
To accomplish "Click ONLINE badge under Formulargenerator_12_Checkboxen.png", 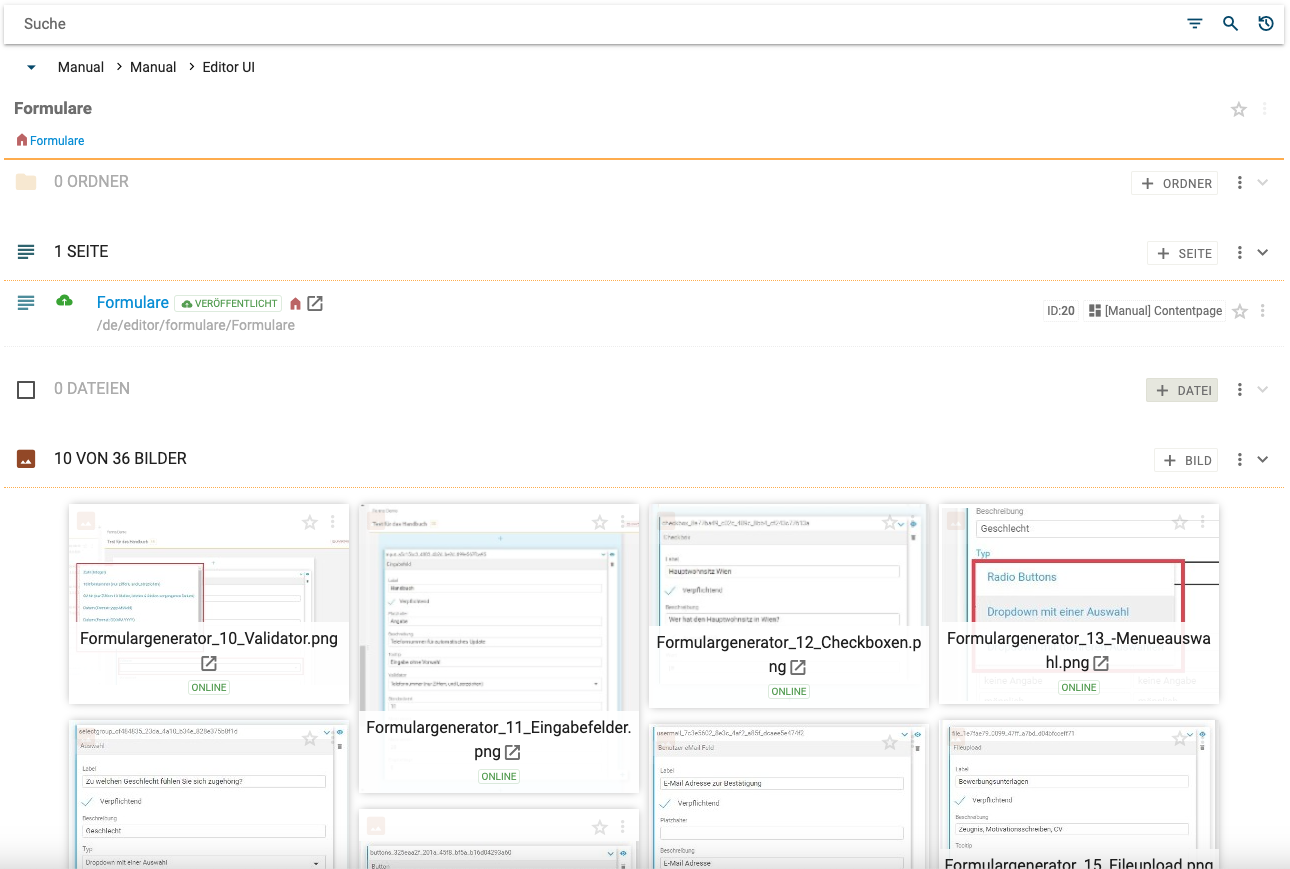I will pos(789,692).
